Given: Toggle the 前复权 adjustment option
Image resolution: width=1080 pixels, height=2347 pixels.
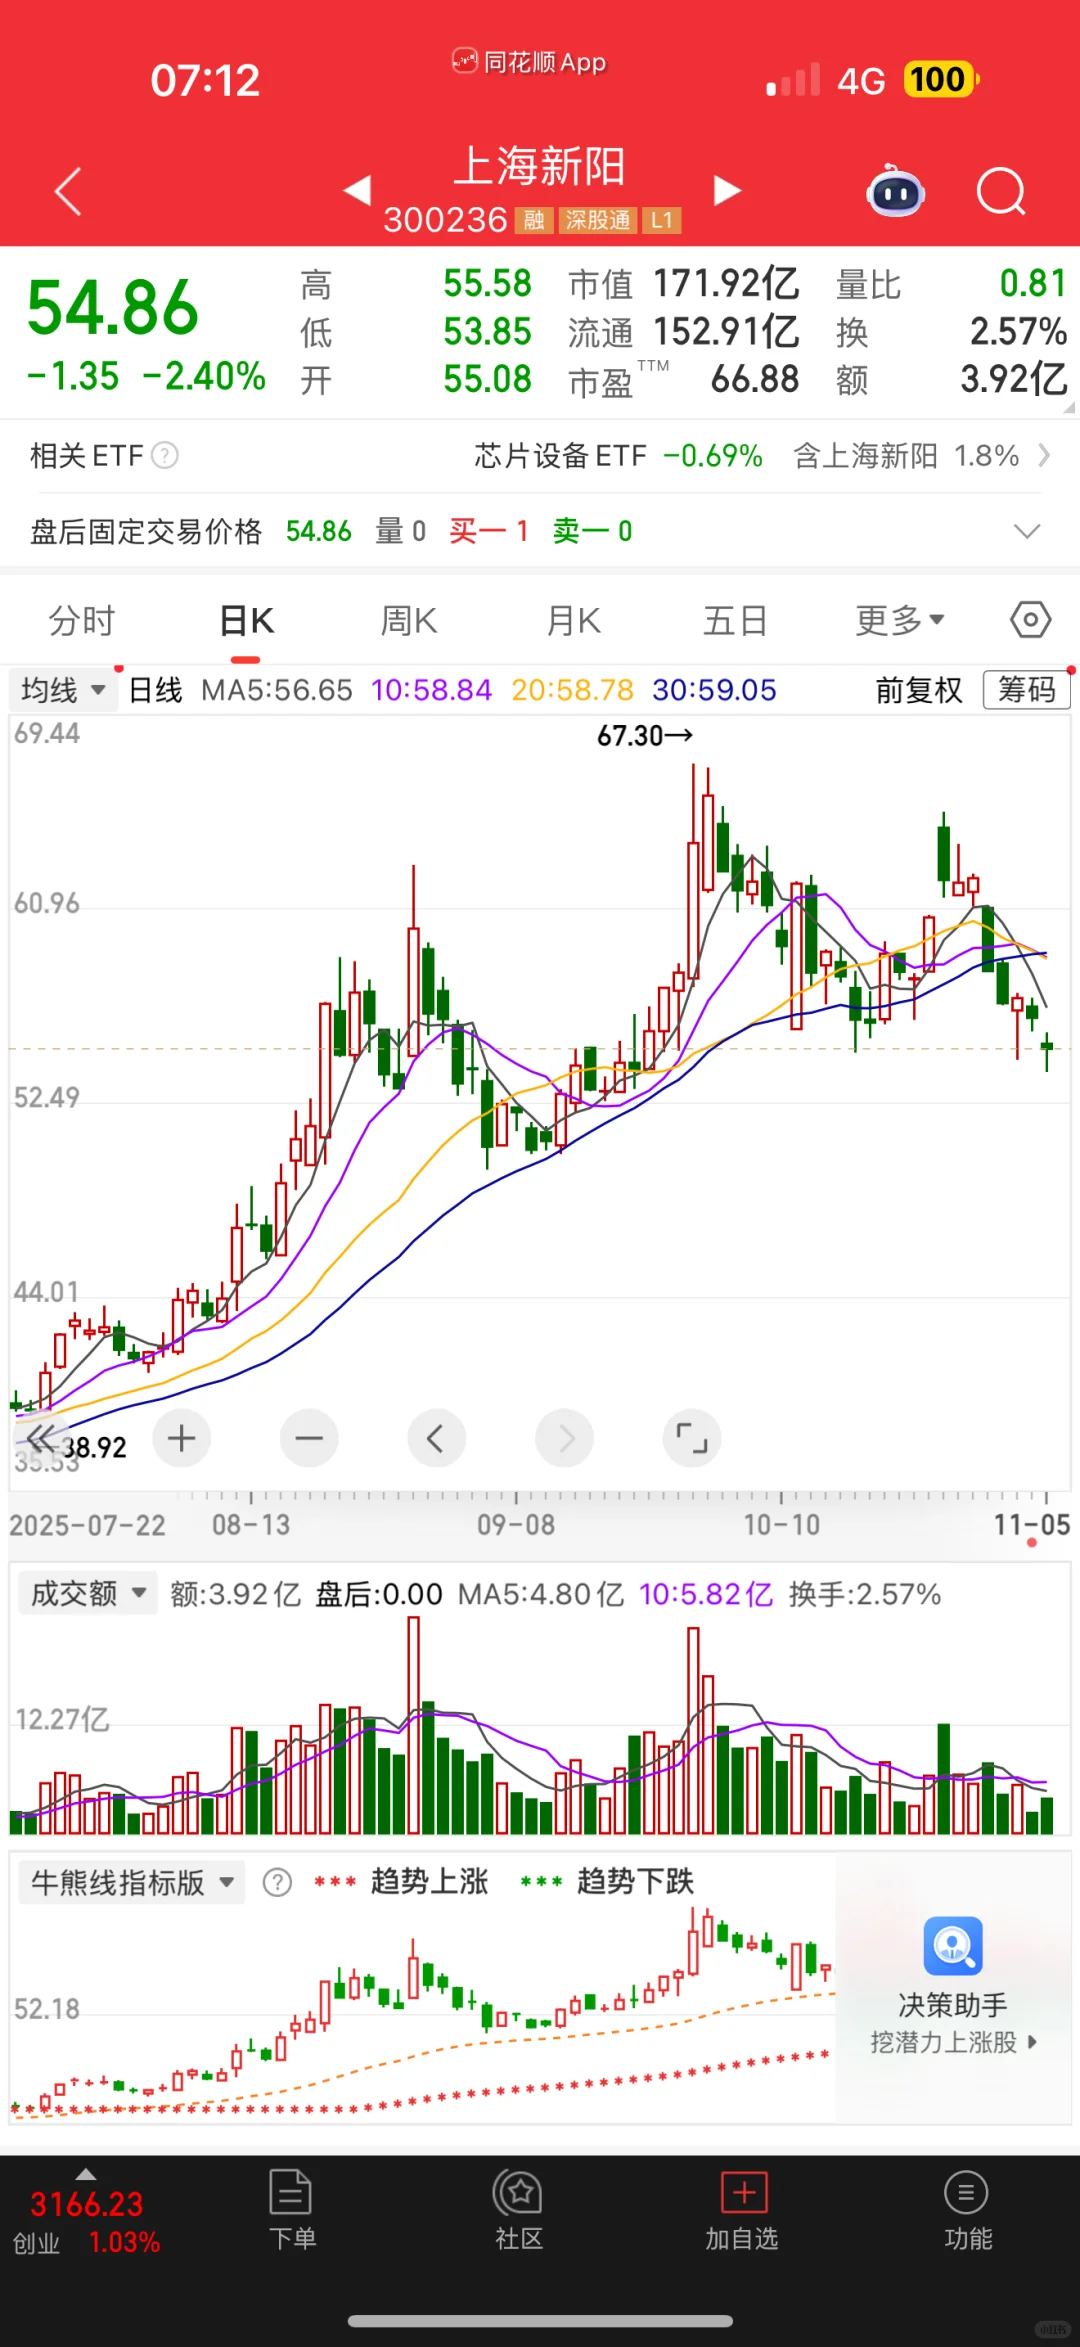Looking at the screenshot, I should [918, 690].
